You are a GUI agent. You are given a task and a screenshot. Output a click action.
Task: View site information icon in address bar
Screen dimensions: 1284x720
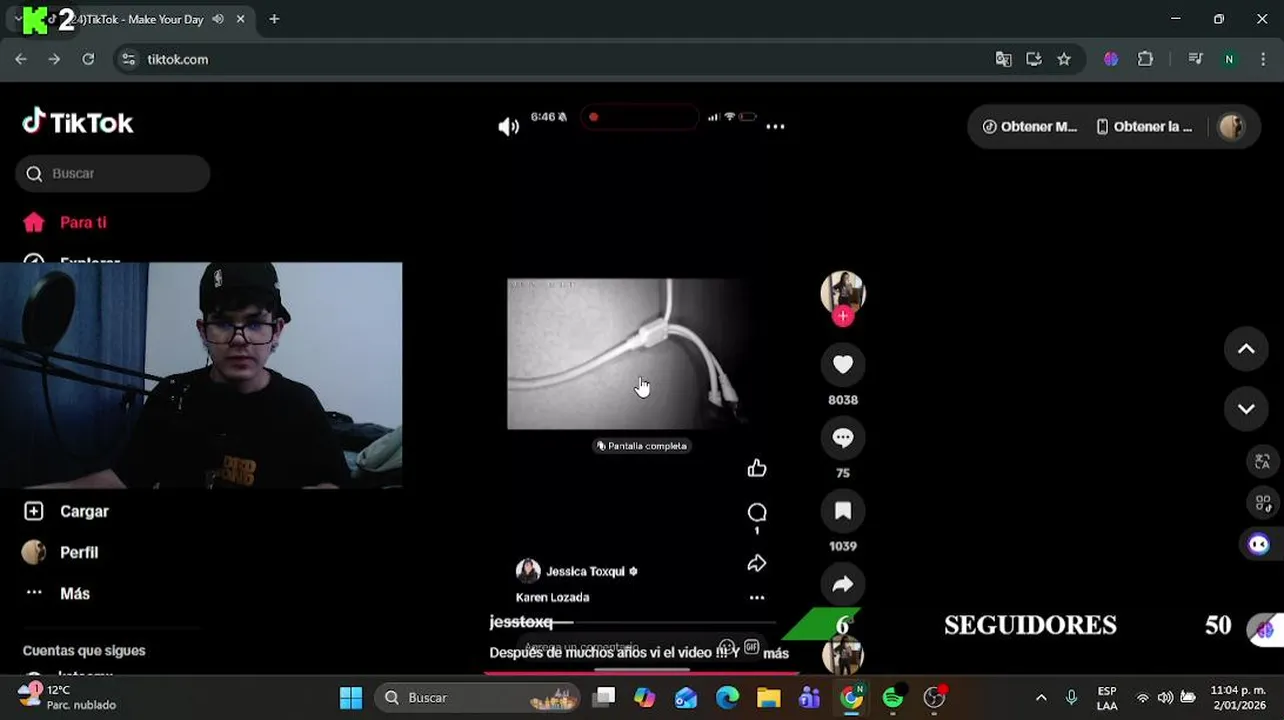pyautogui.click(x=128, y=59)
